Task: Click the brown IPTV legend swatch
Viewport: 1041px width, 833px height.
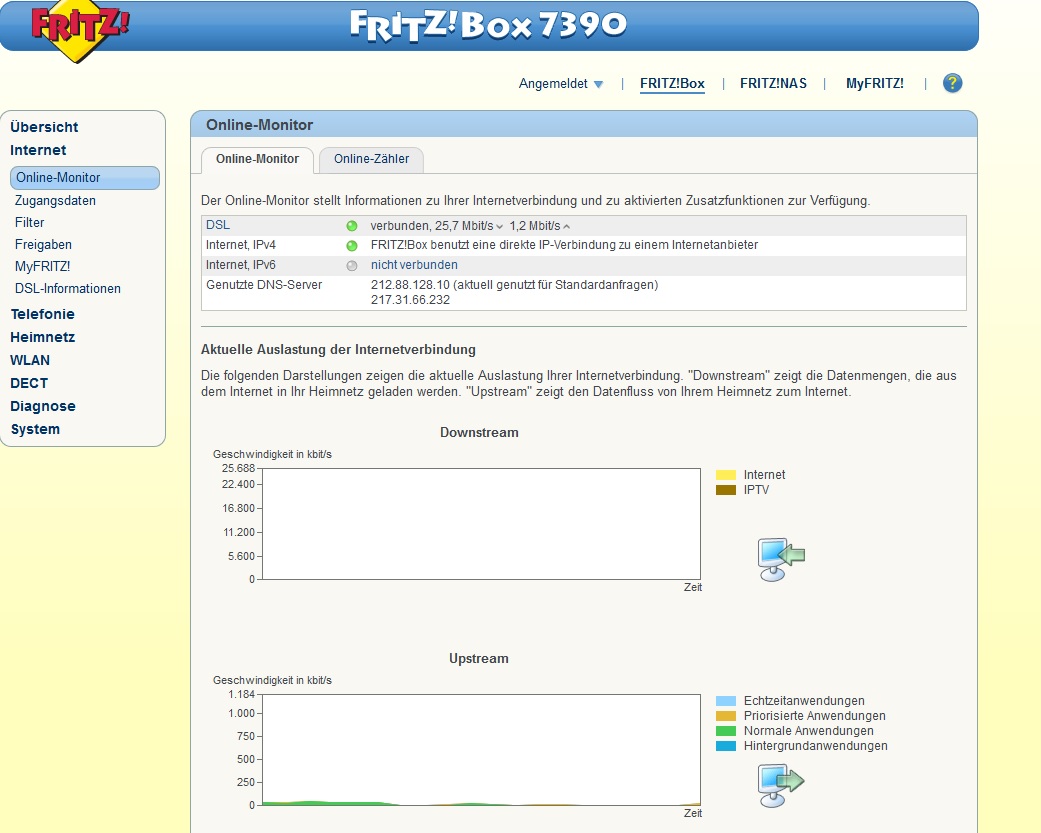Action: [x=726, y=490]
